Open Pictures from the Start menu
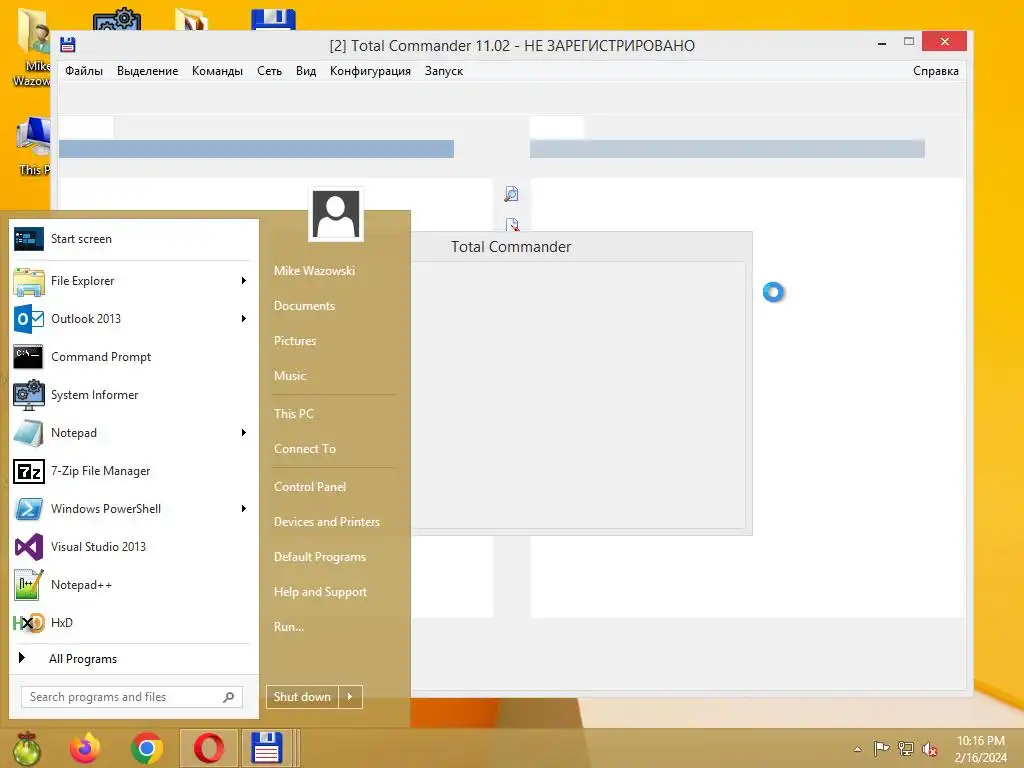 click(295, 341)
